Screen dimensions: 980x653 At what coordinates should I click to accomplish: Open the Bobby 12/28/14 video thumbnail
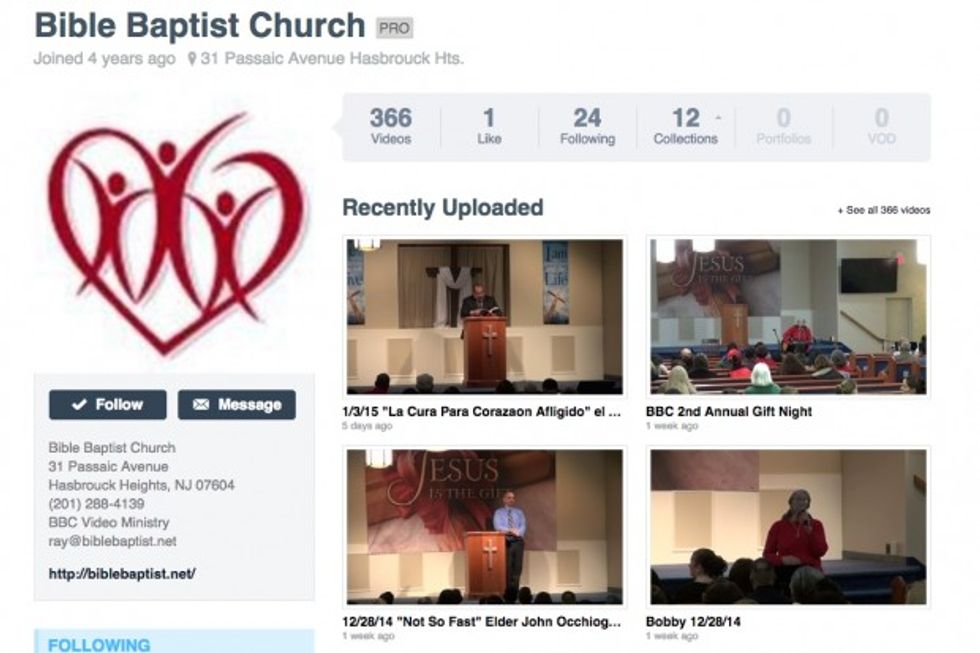click(x=788, y=527)
